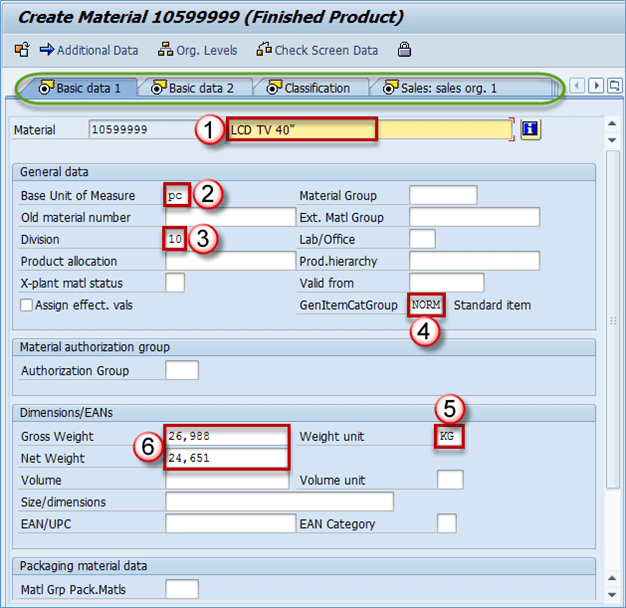626x608 pixels.
Task: Click the Authorization Group field
Action: pos(182,371)
